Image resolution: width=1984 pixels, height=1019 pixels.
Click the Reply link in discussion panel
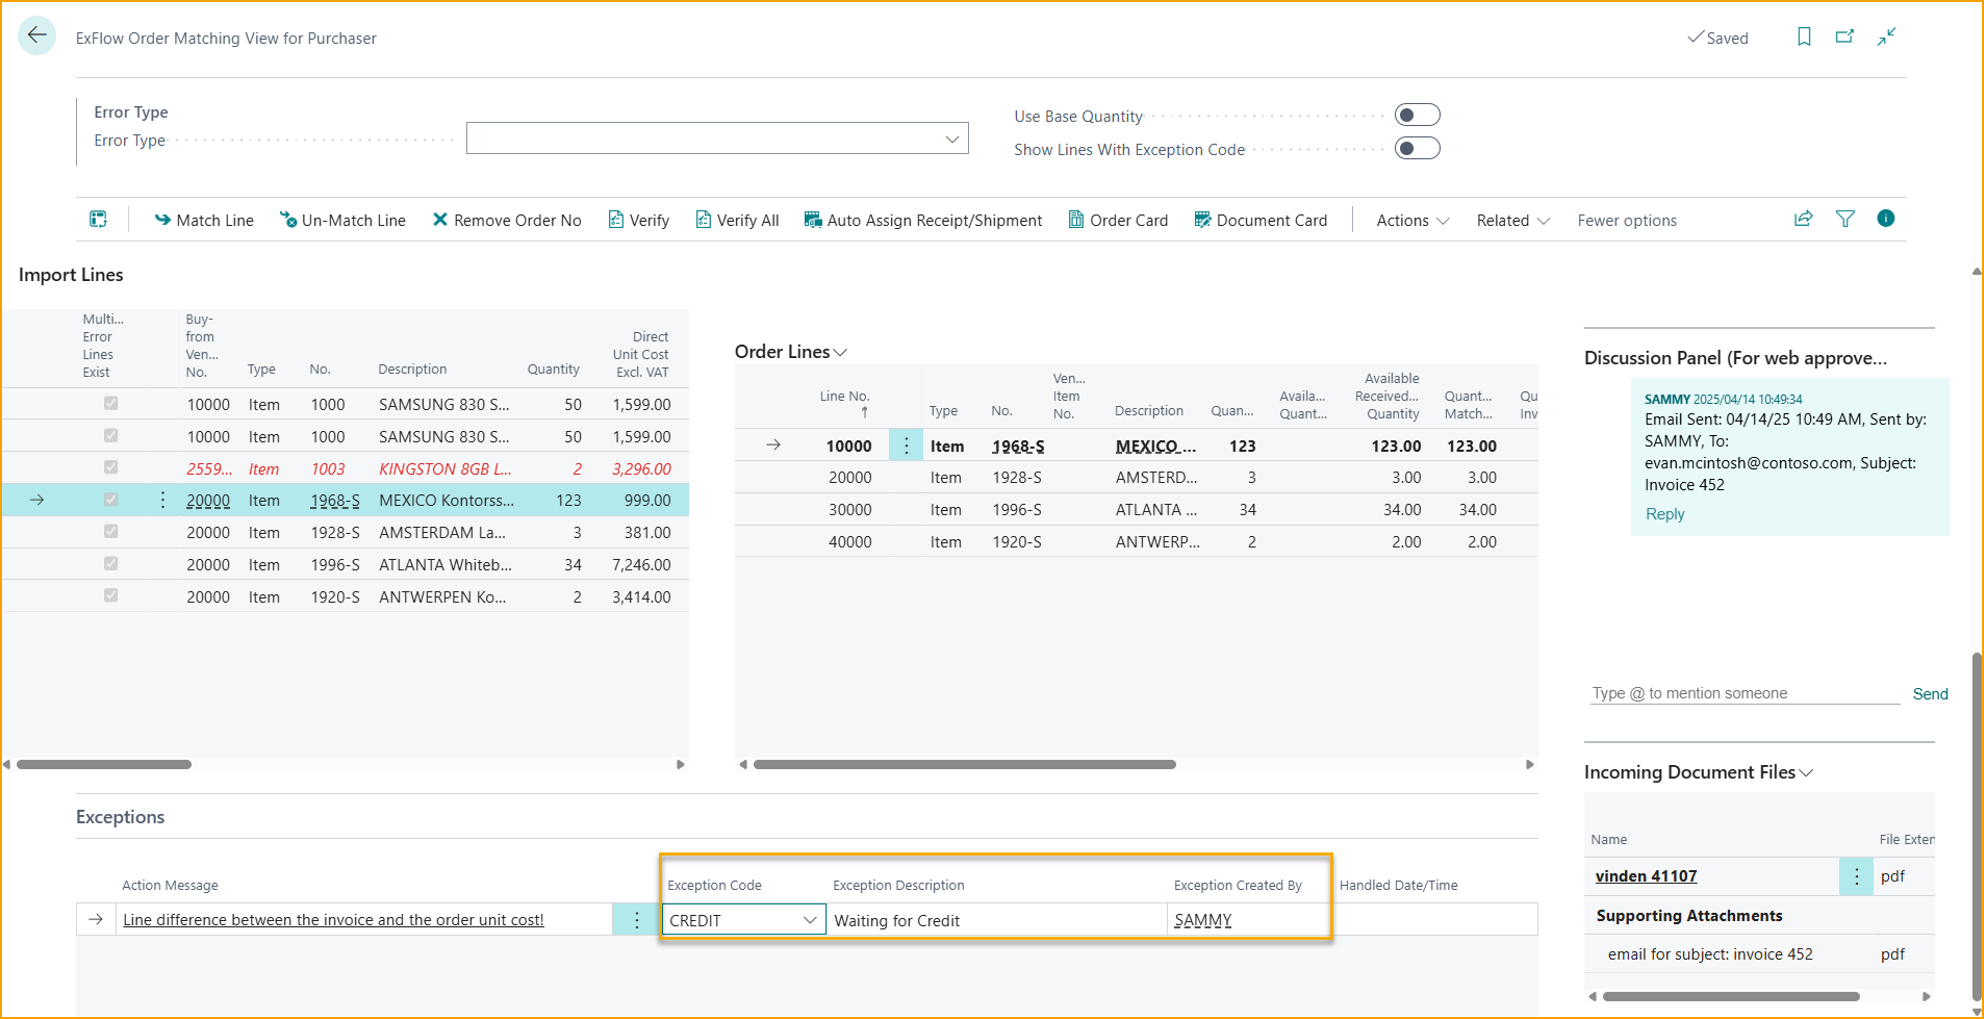[1664, 514]
